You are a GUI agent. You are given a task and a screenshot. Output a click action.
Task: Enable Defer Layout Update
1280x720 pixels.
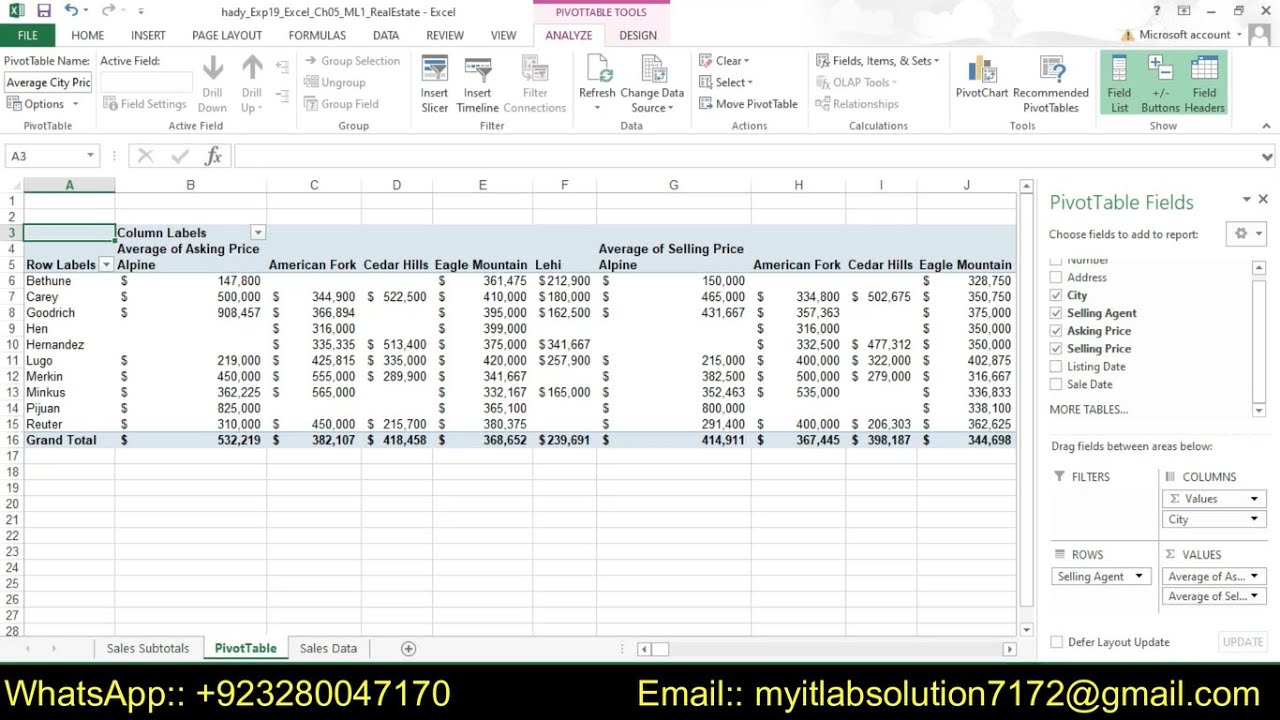pyautogui.click(x=1057, y=642)
